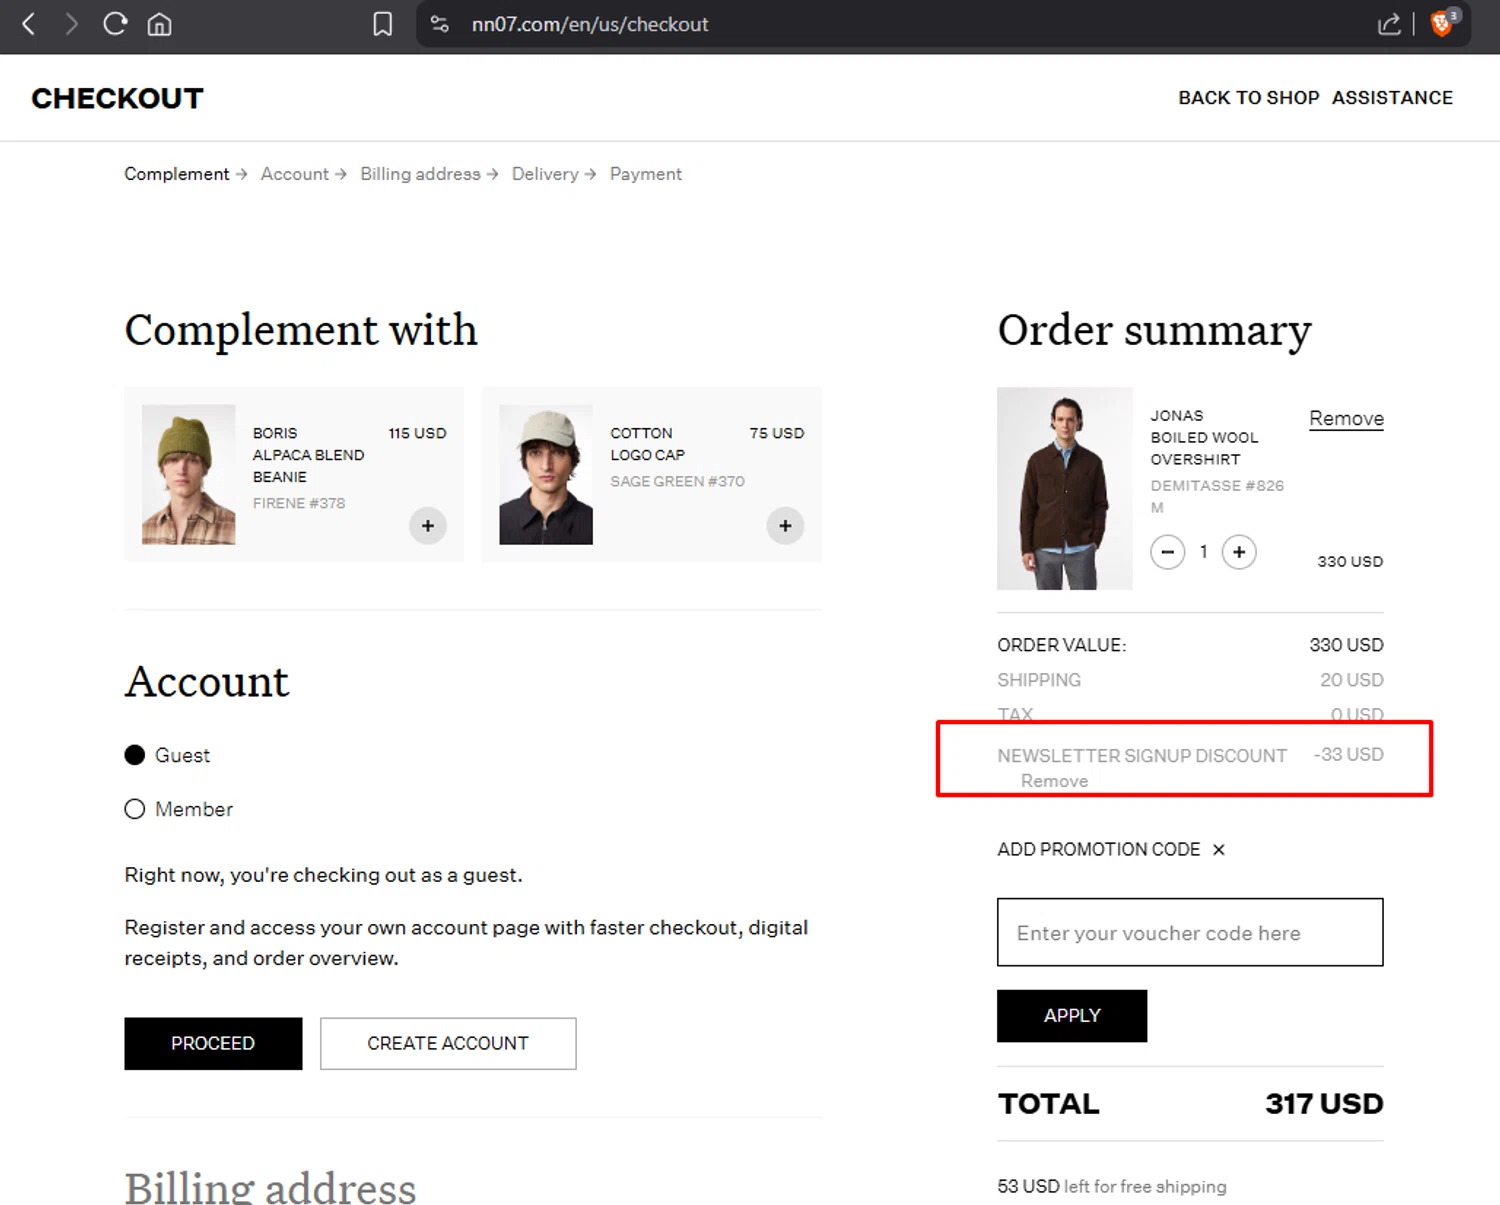Click the DEMITASSE #826 color label
Screen dimensions: 1500x1205
[1217, 486]
